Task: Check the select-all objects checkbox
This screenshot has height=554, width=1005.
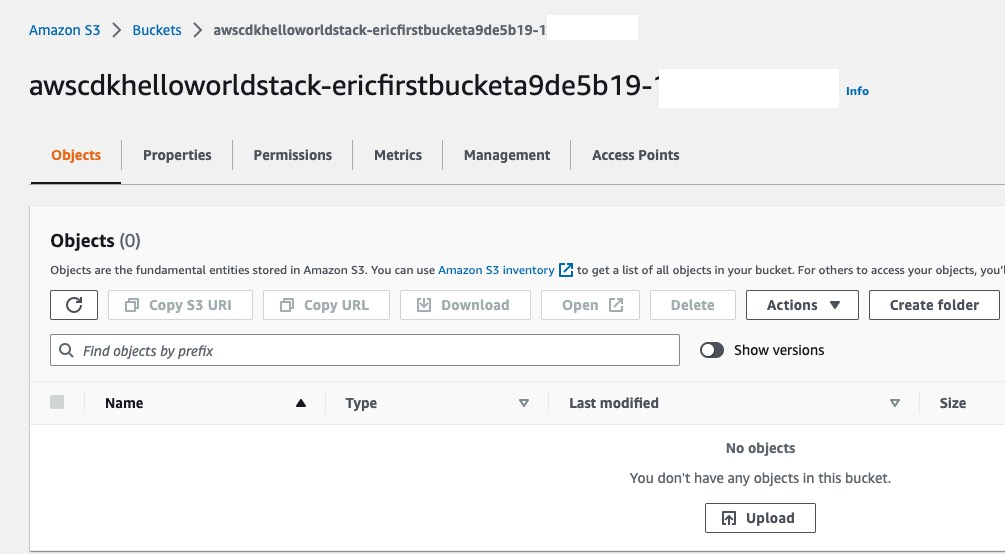Action: [57, 402]
